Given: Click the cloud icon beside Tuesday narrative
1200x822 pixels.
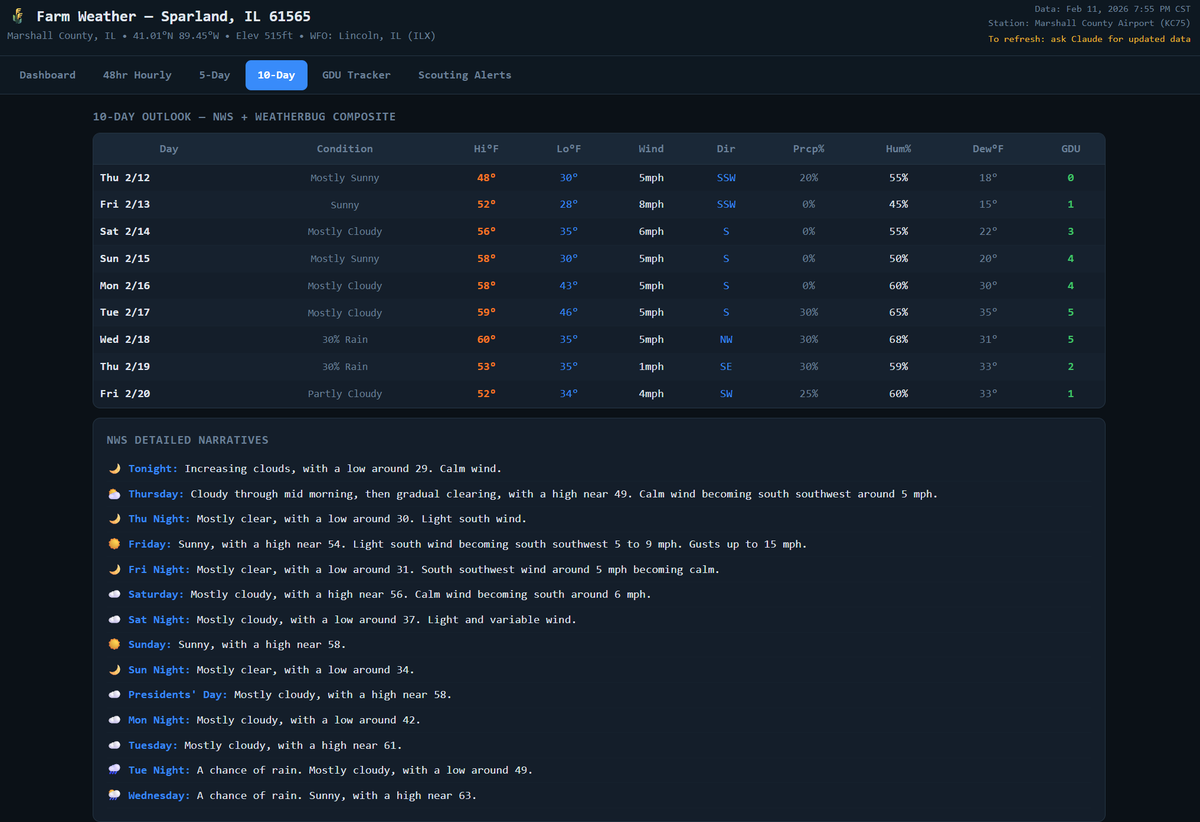Looking at the screenshot, I should tap(114, 745).
